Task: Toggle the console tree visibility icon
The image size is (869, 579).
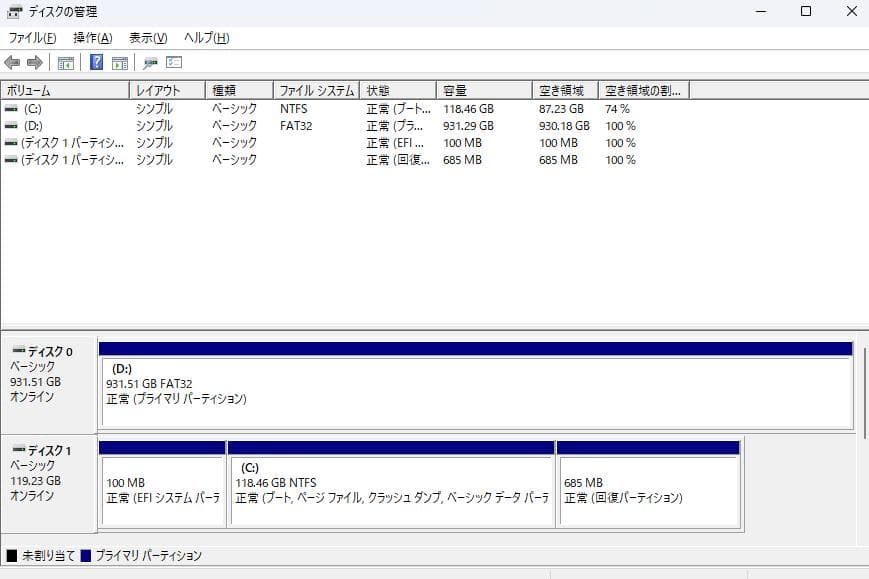Action: tap(66, 62)
